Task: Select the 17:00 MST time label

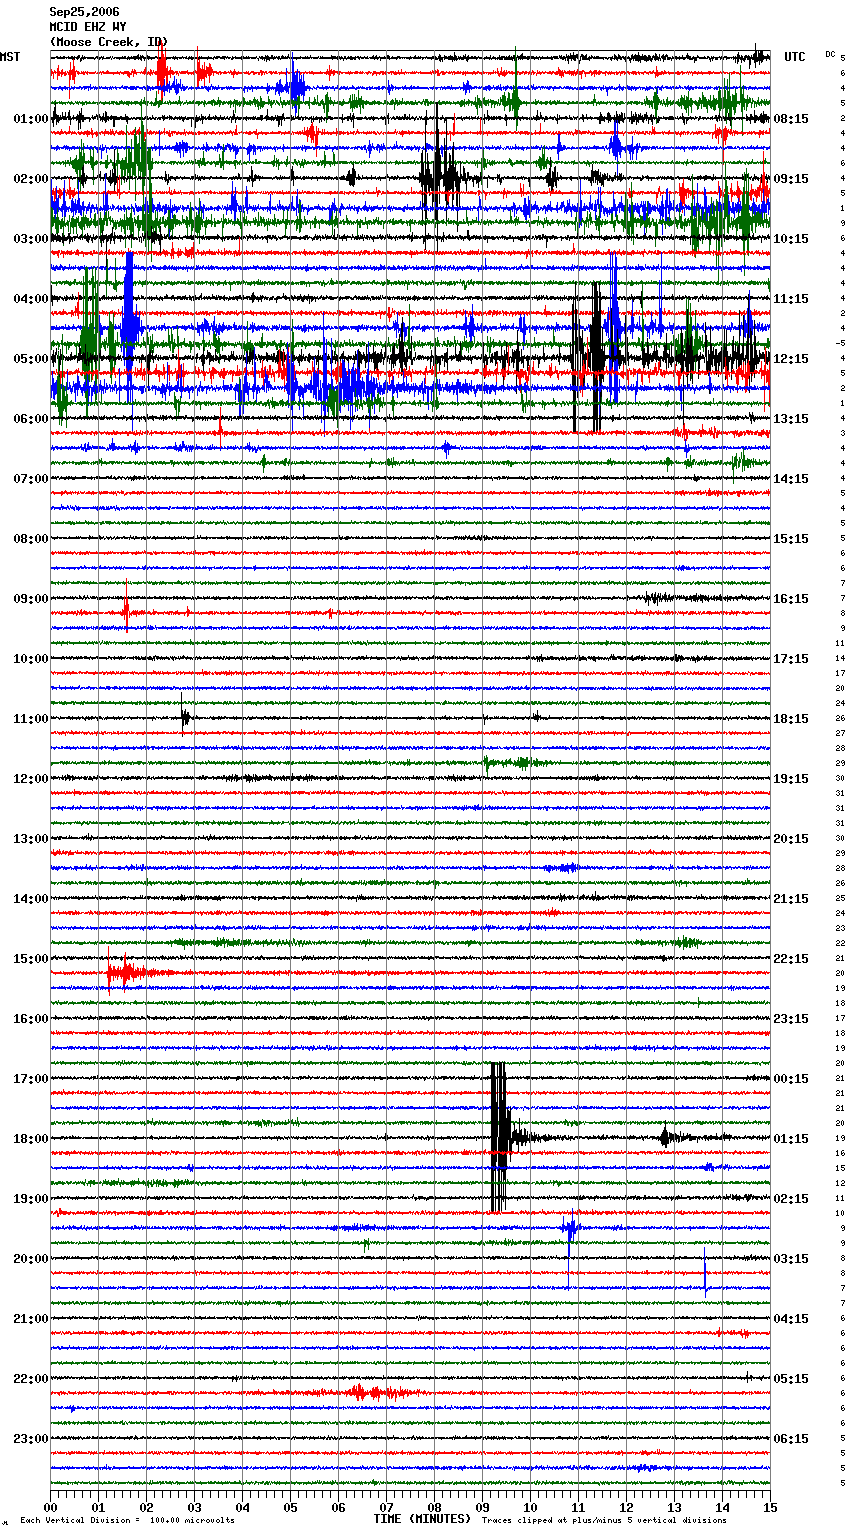Action: tap(30, 1079)
